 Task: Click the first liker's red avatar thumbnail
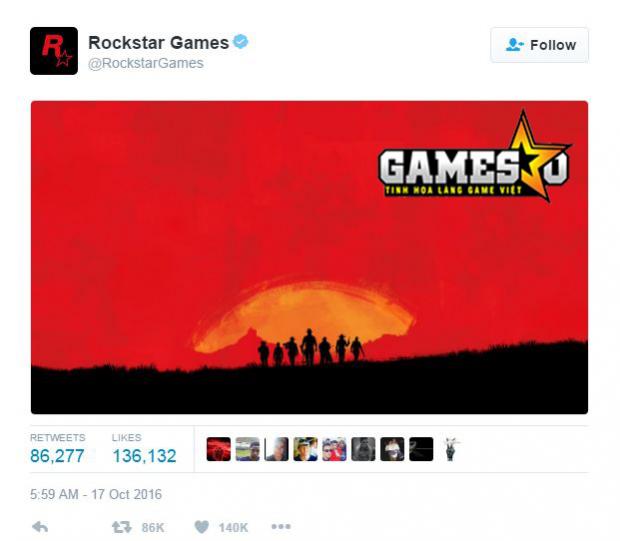[219, 449]
